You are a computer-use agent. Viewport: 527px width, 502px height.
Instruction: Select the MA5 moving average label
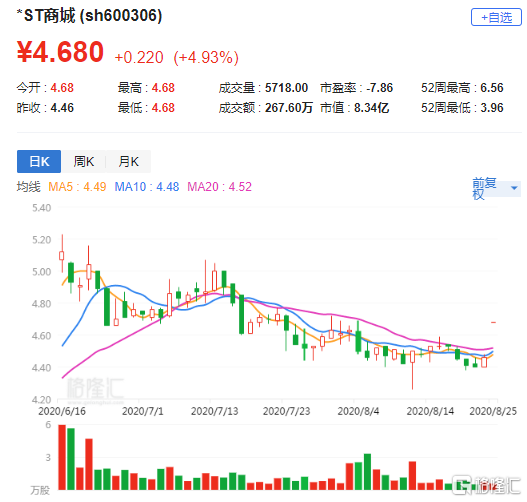[77, 187]
